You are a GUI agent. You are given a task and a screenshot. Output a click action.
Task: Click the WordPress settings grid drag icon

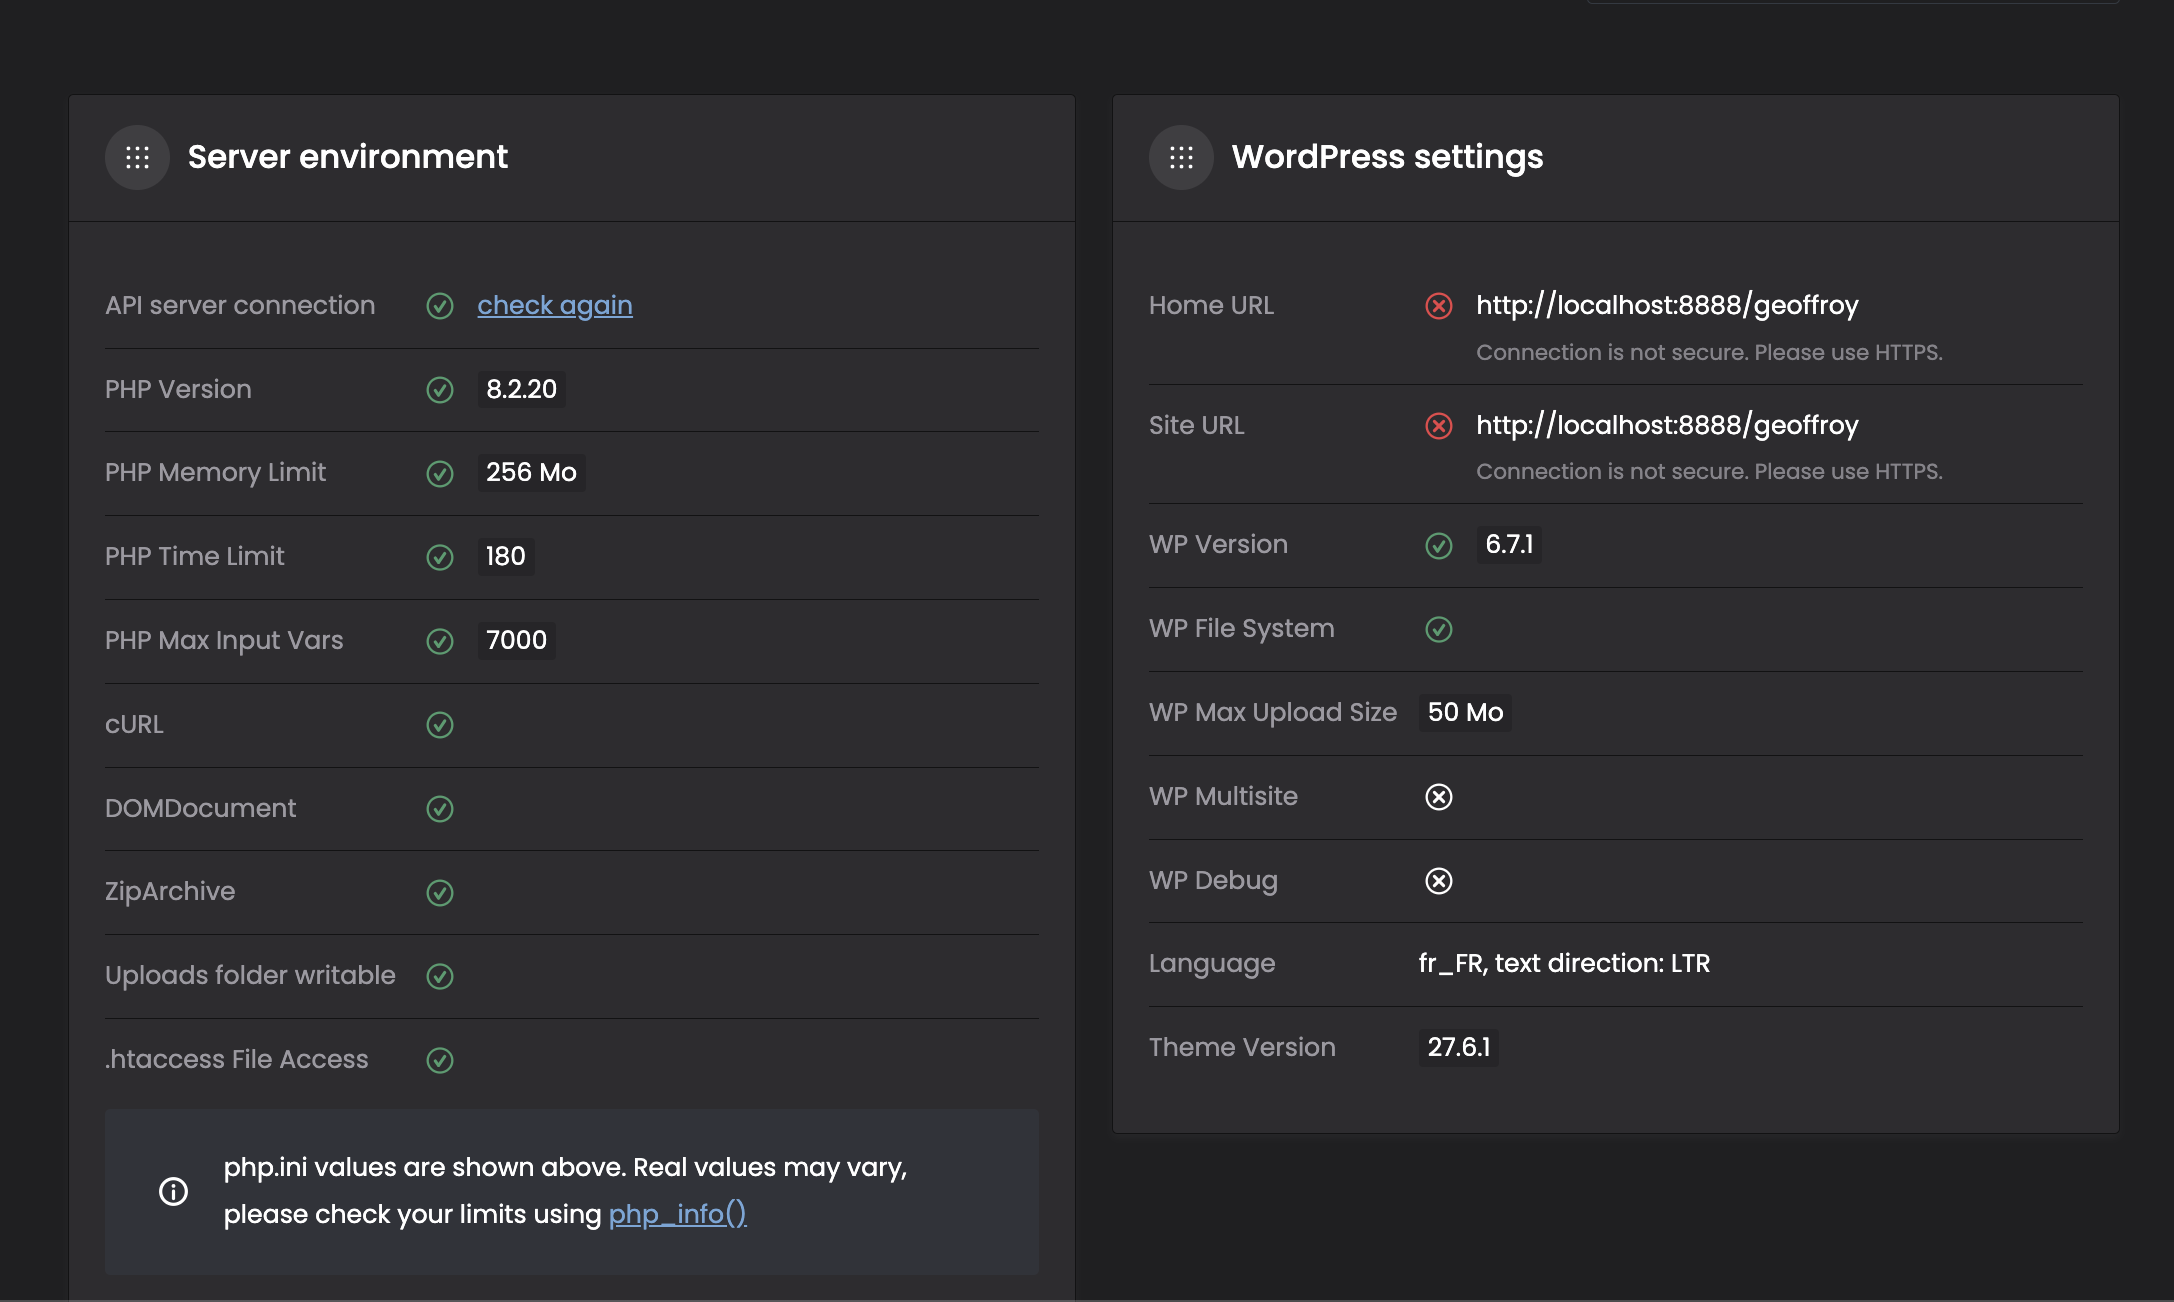click(x=1181, y=157)
